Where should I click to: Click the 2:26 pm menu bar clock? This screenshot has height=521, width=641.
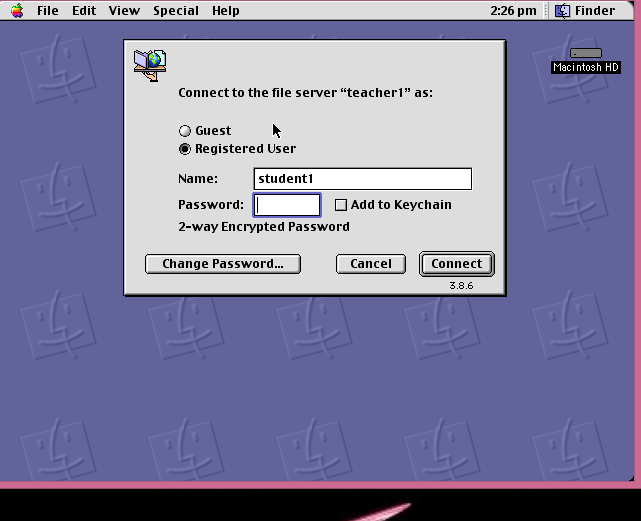pyautogui.click(x=513, y=11)
